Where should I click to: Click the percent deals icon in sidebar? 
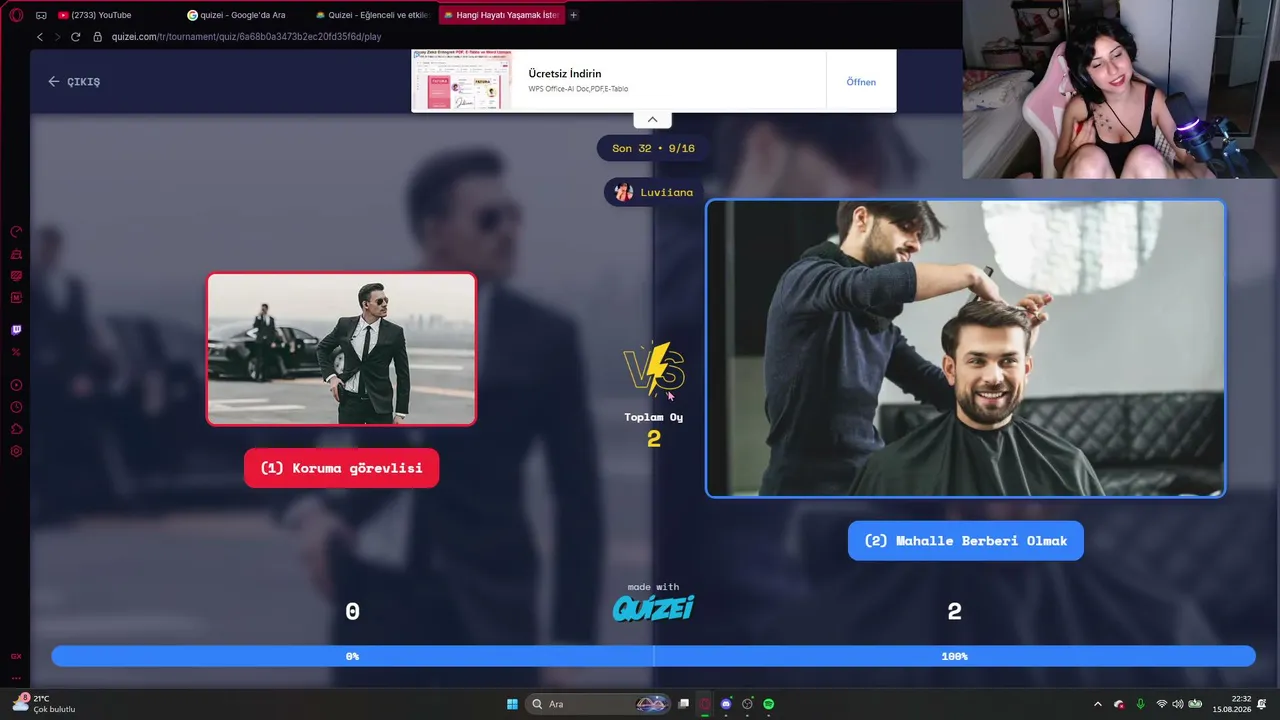[16, 352]
